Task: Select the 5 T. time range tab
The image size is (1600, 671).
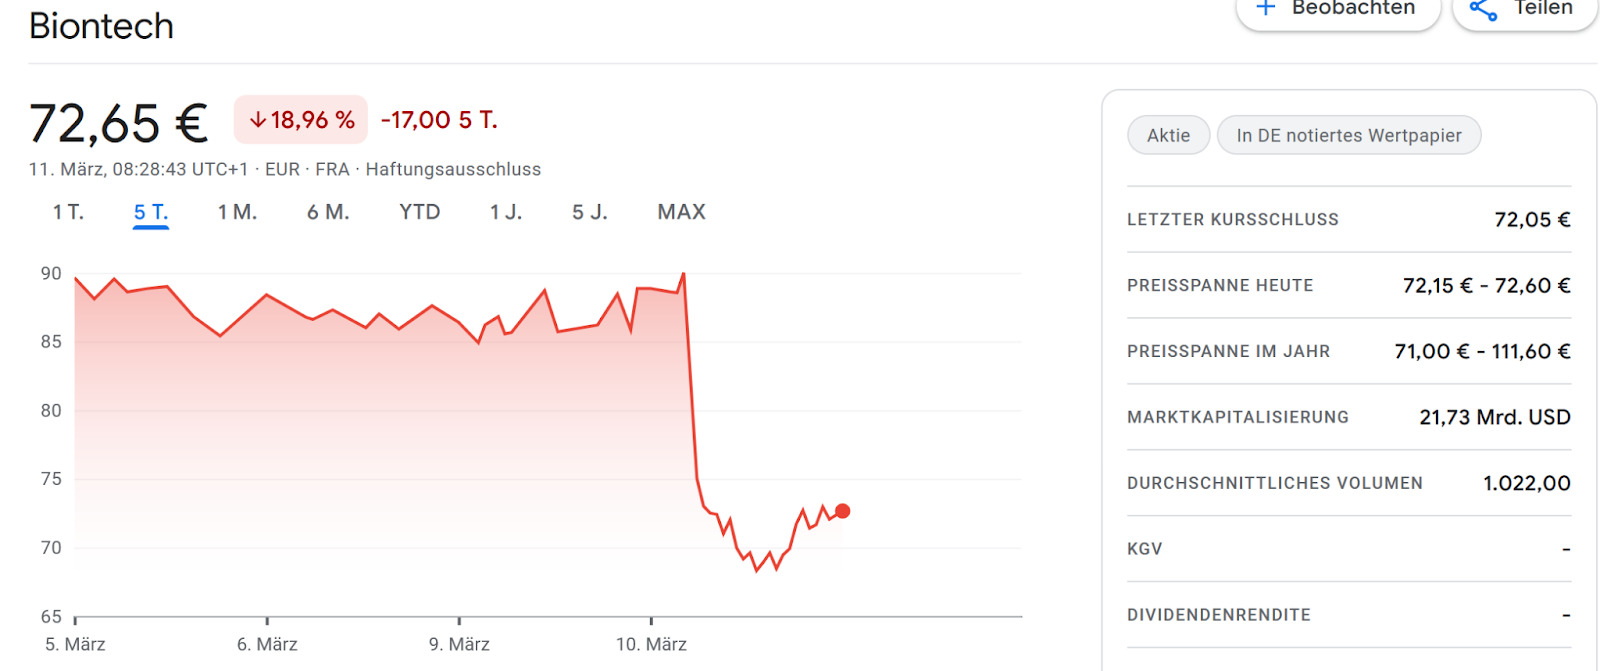Action: (151, 212)
